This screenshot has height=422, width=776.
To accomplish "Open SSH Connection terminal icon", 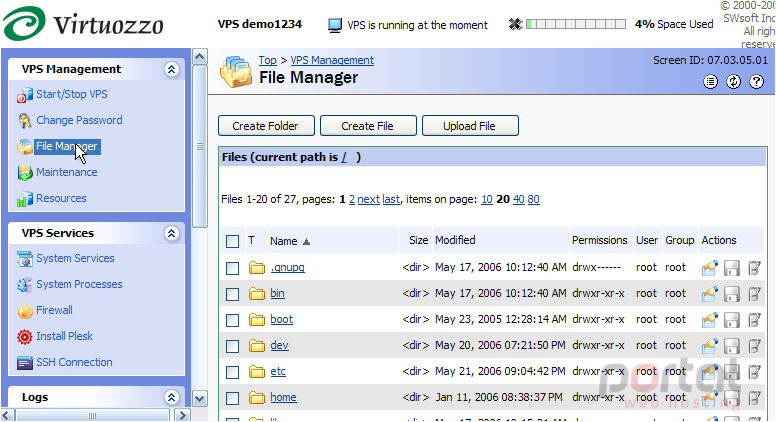I will (x=25, y=362).
